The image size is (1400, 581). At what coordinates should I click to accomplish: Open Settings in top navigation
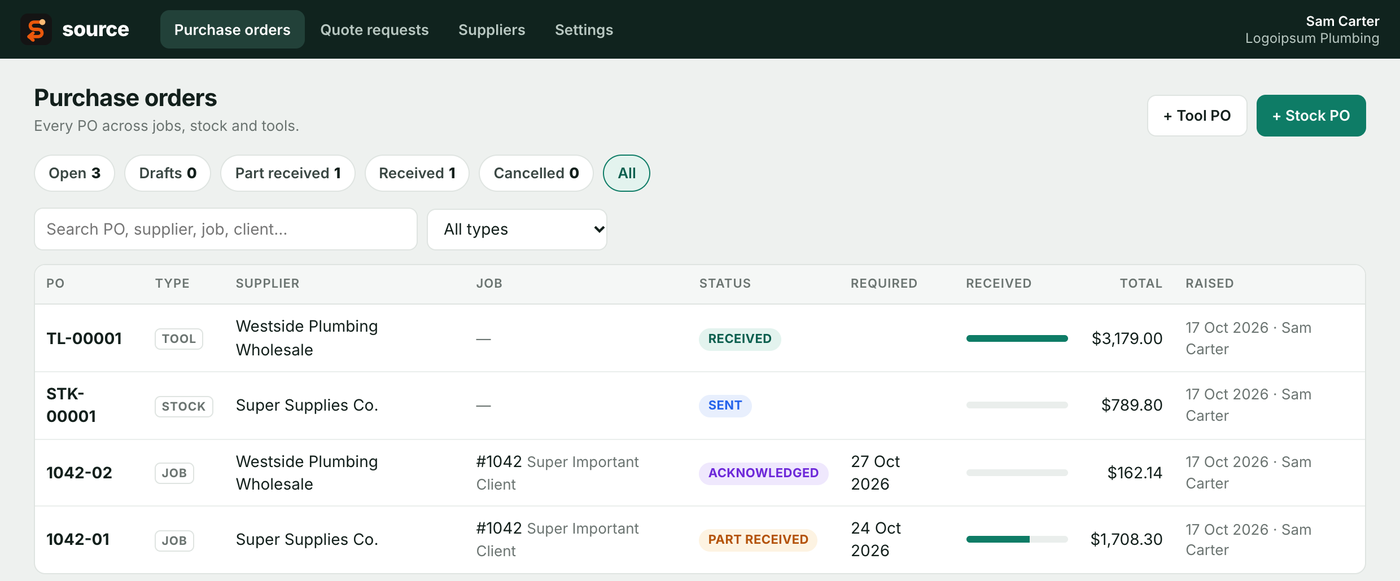click(x=584, y=30)
